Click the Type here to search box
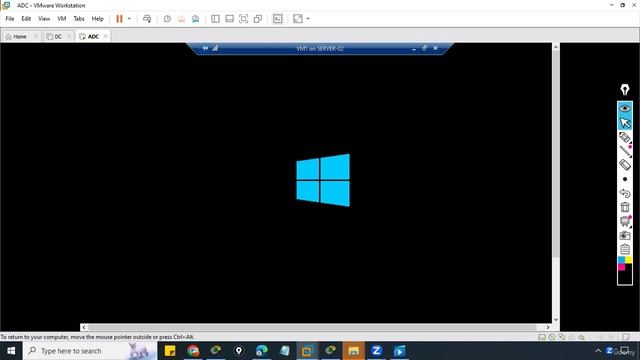 90,351
